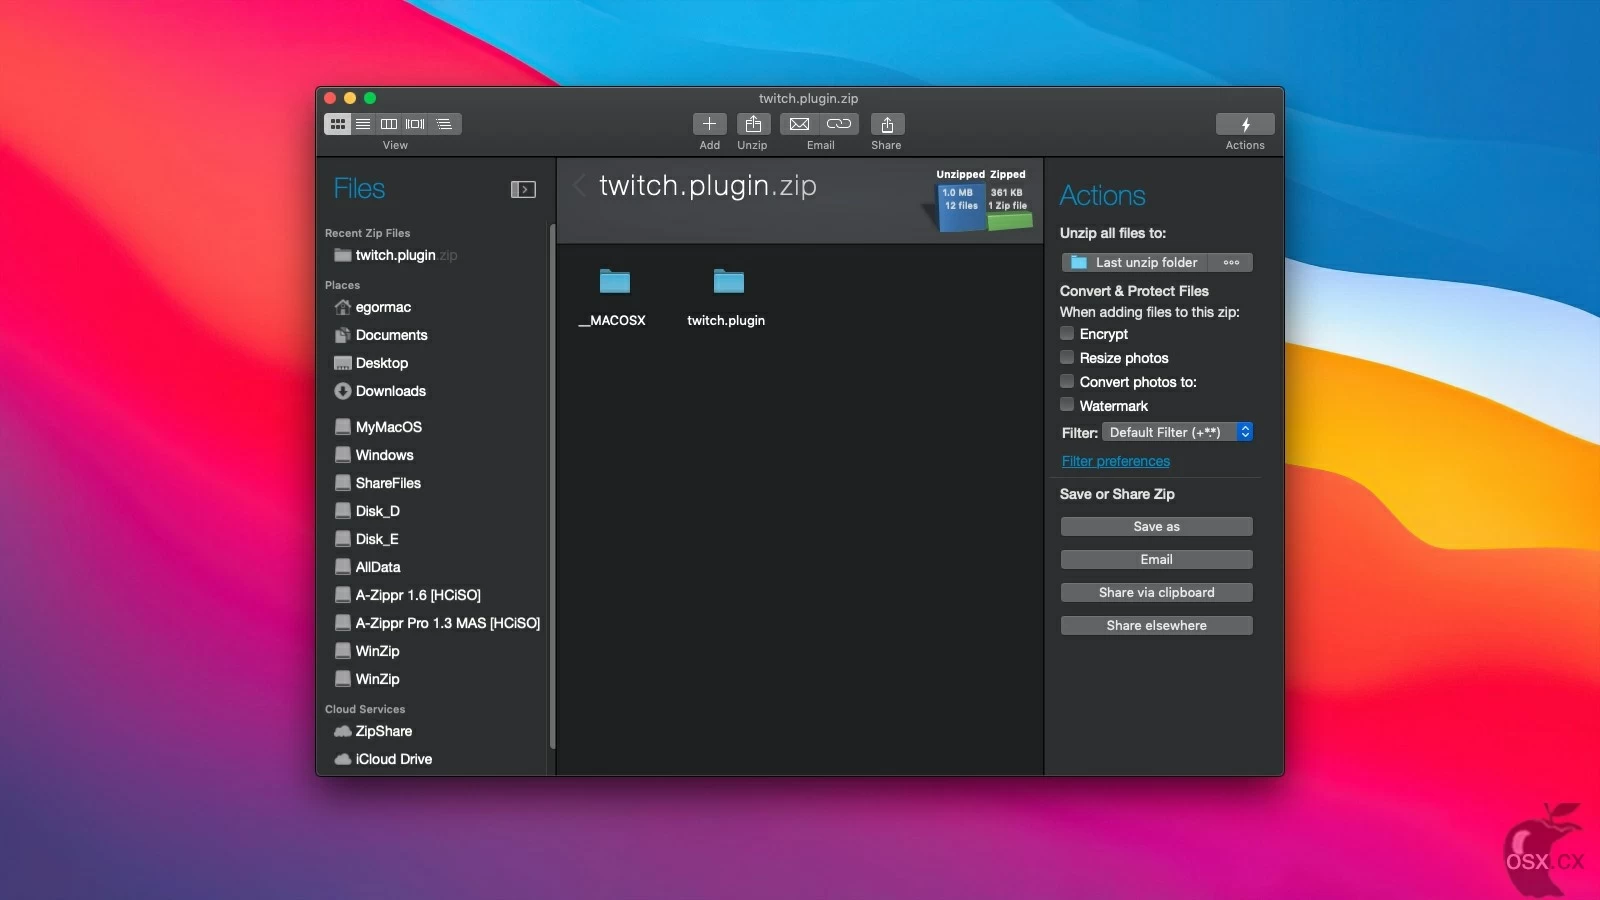Open the unzip folder ellipsis options
Image resolution: width=1600 pixels, height=900 pixels.
coord(1231,262)
